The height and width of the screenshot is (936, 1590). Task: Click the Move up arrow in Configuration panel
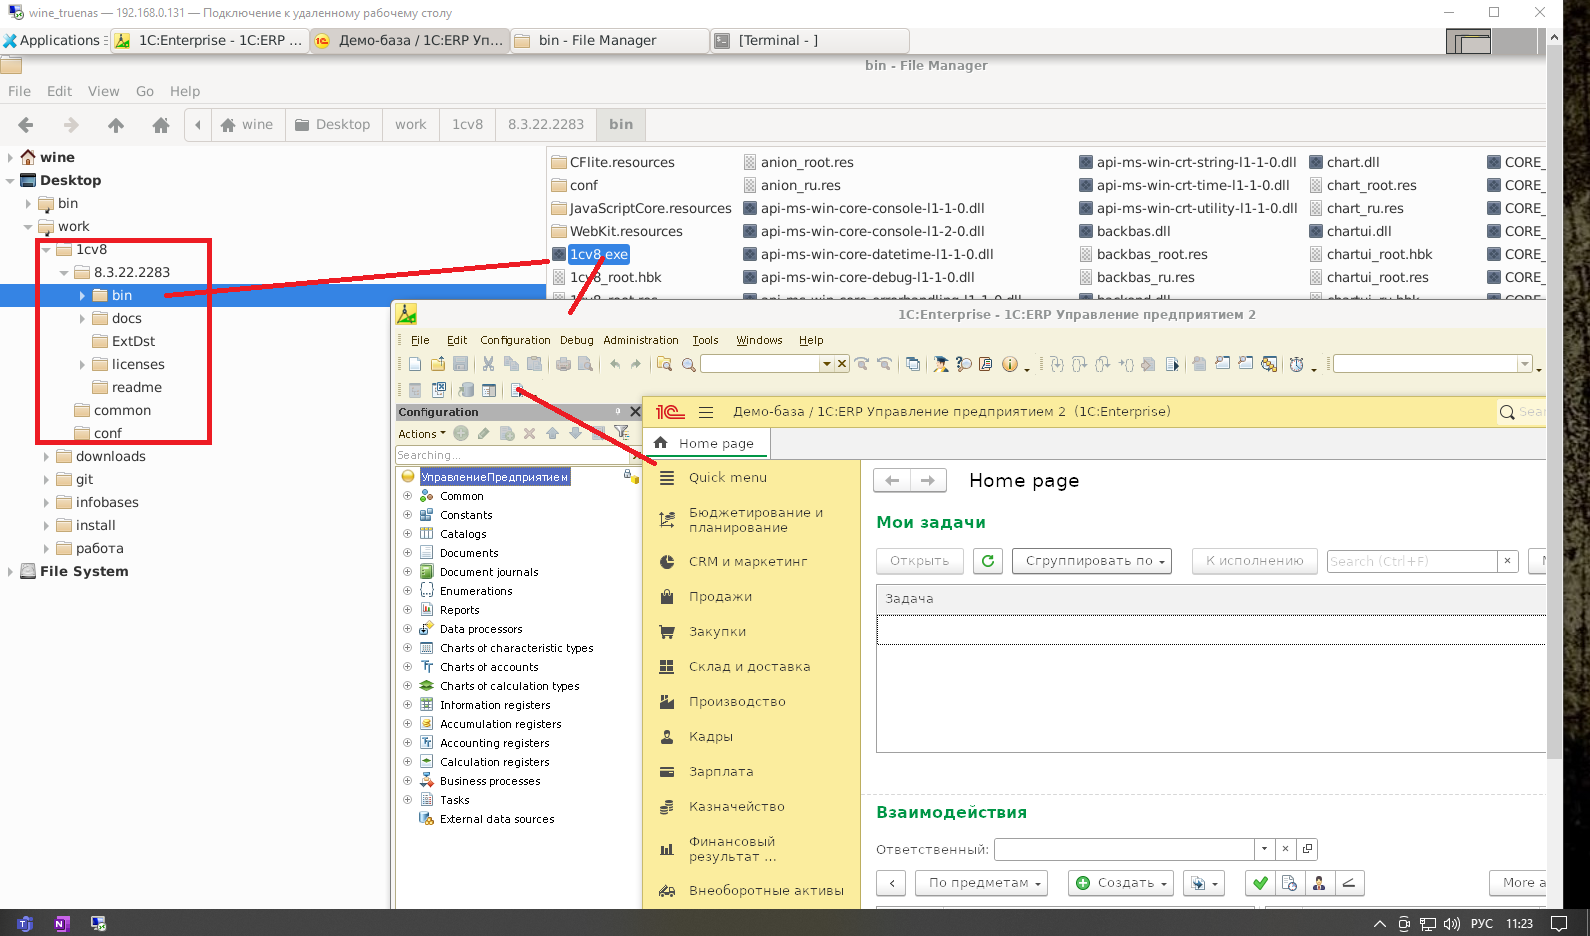pos(552,433)
